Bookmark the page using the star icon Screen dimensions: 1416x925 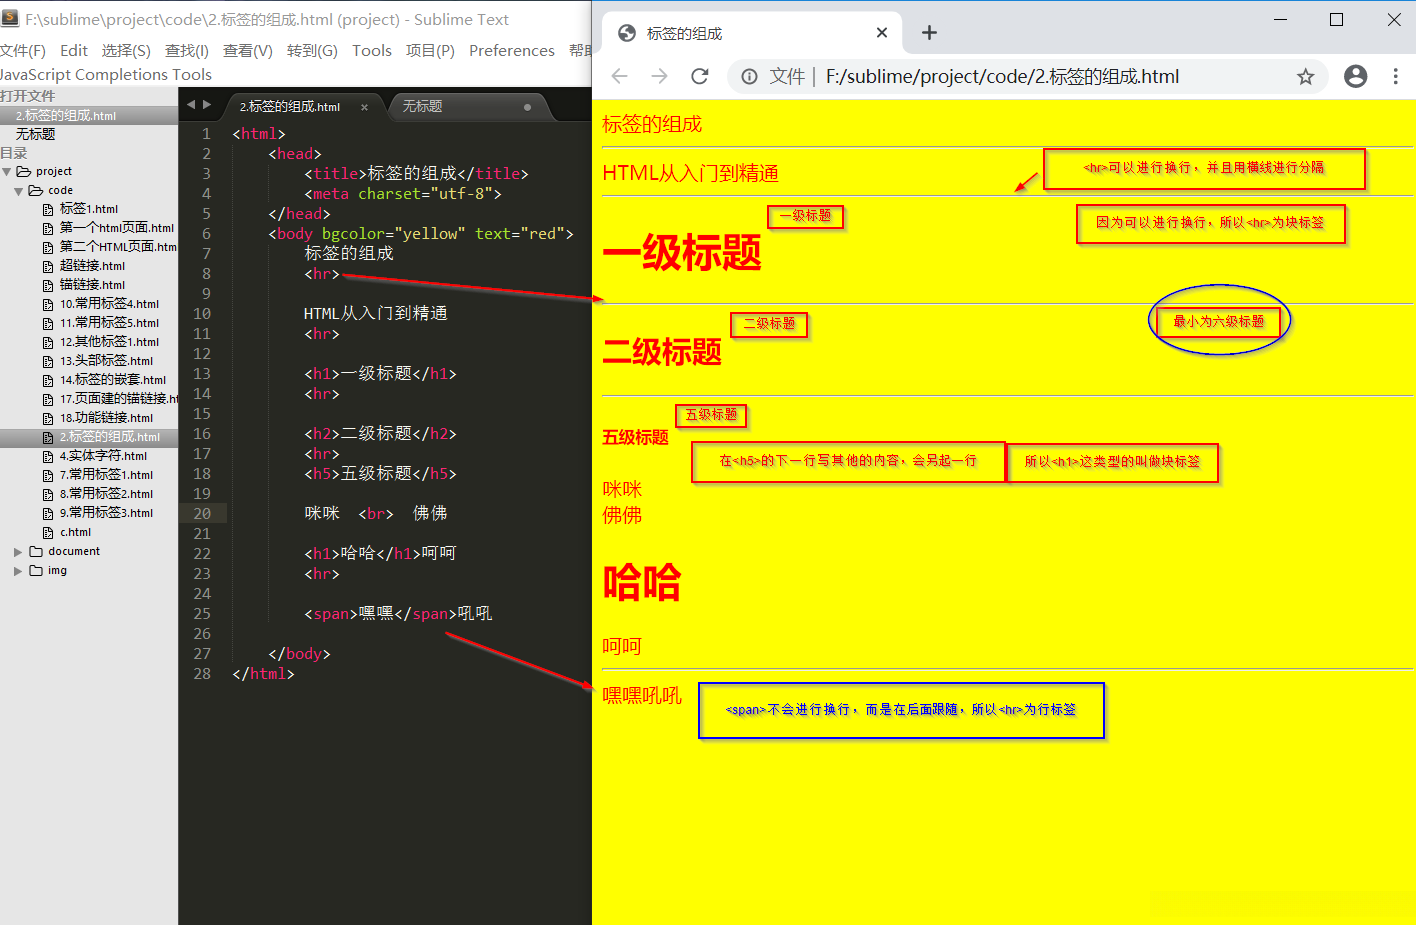[1305, 75]
